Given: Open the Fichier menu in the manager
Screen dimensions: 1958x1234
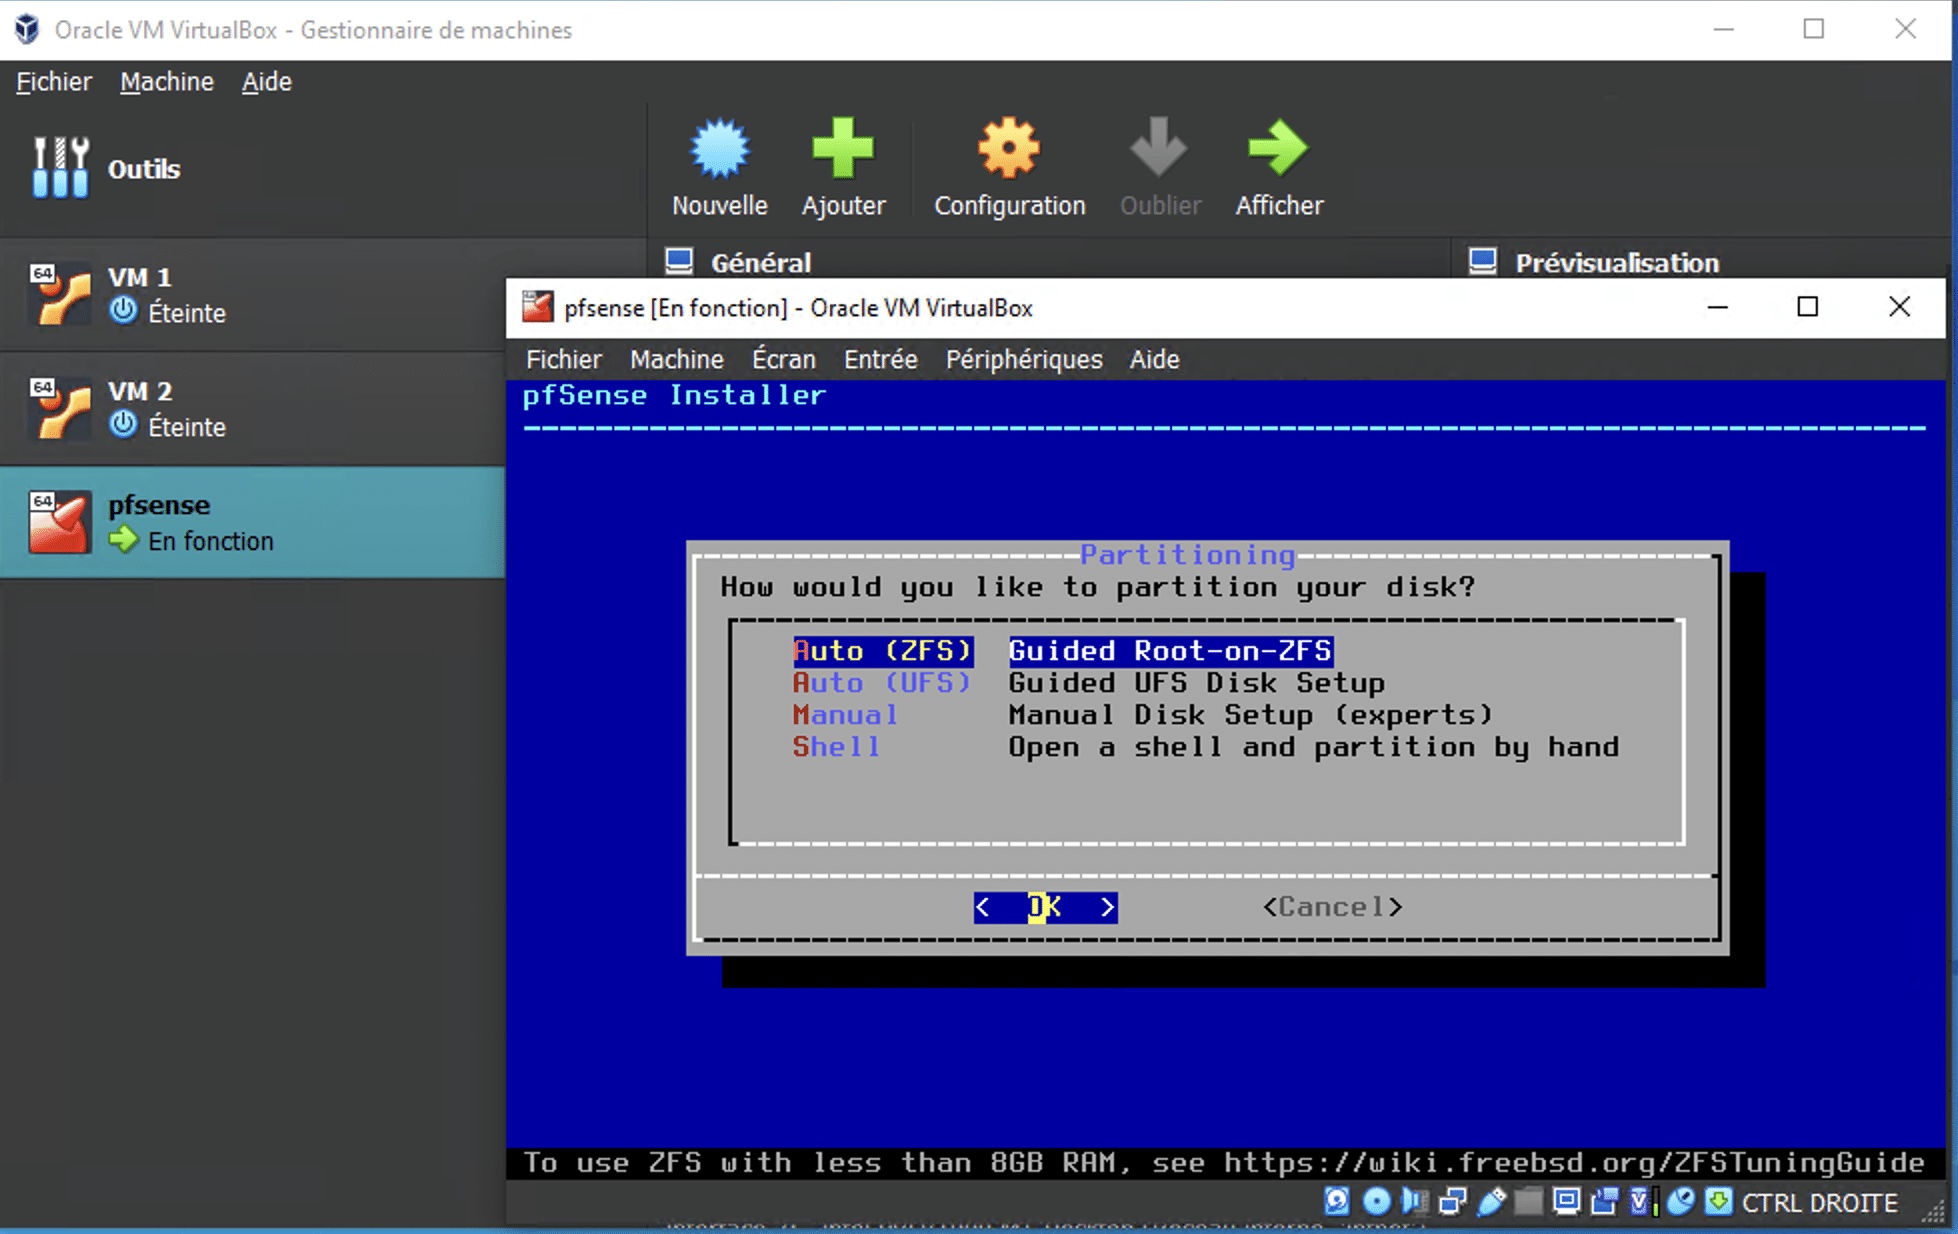Looking at the screenshot, I should pos(52,81).
